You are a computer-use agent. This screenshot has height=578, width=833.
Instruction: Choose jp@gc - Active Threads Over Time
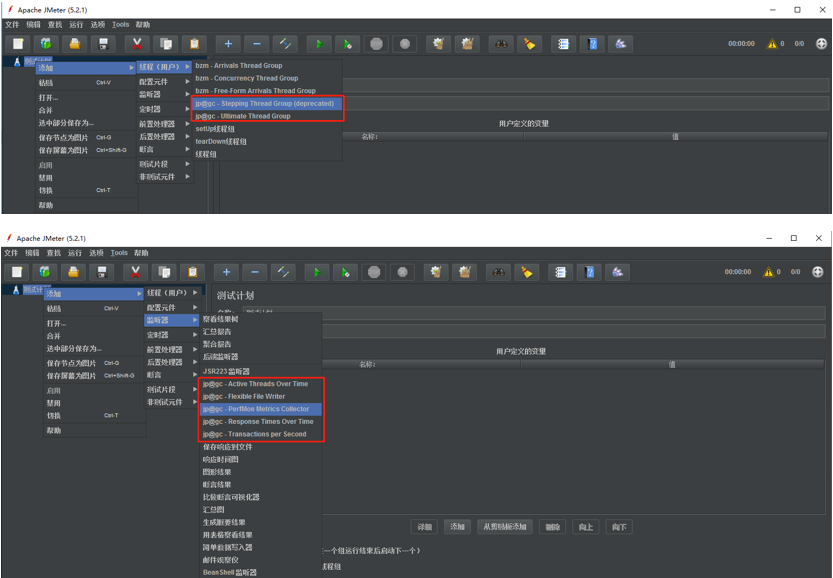click(x=261, y=384)
